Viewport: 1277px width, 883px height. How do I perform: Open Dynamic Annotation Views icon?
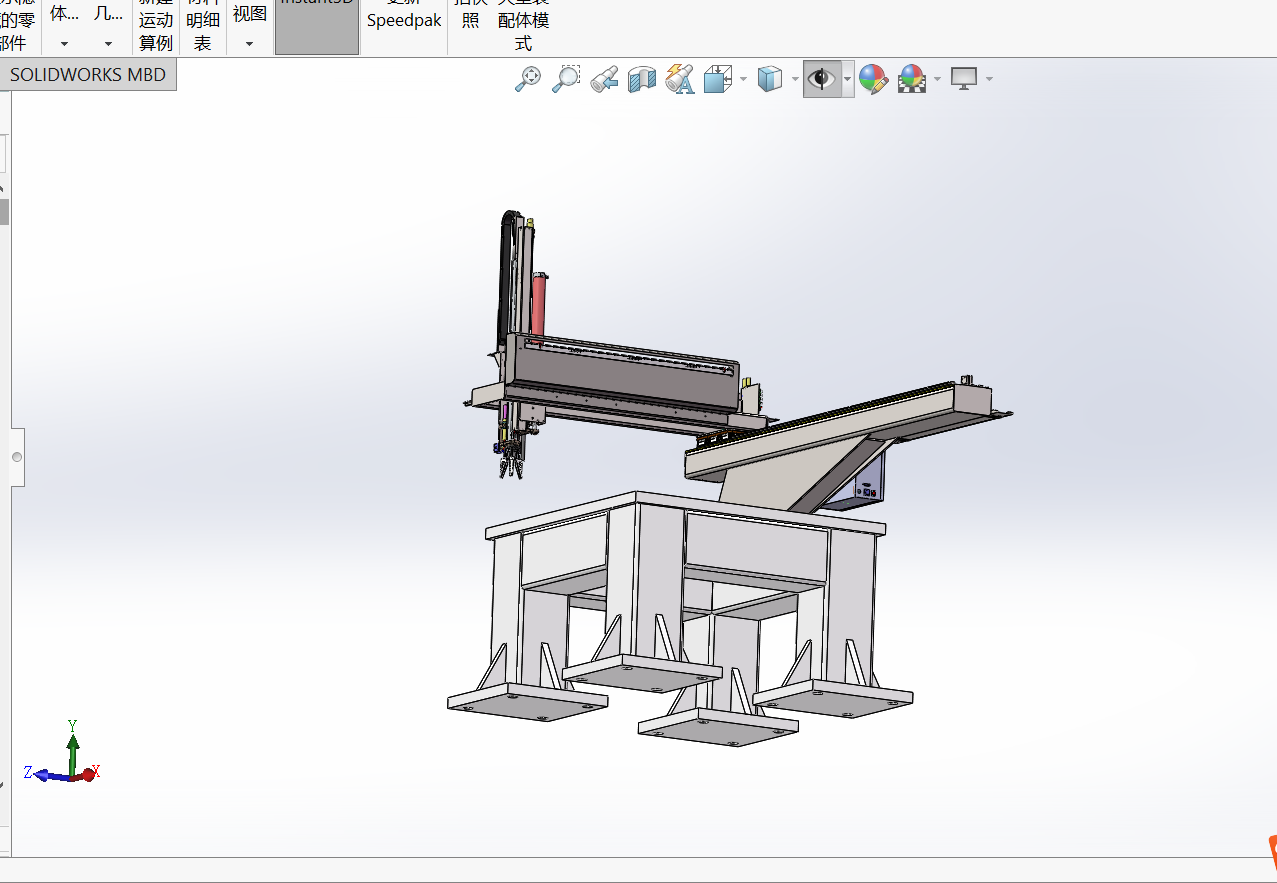coord(679,79)
